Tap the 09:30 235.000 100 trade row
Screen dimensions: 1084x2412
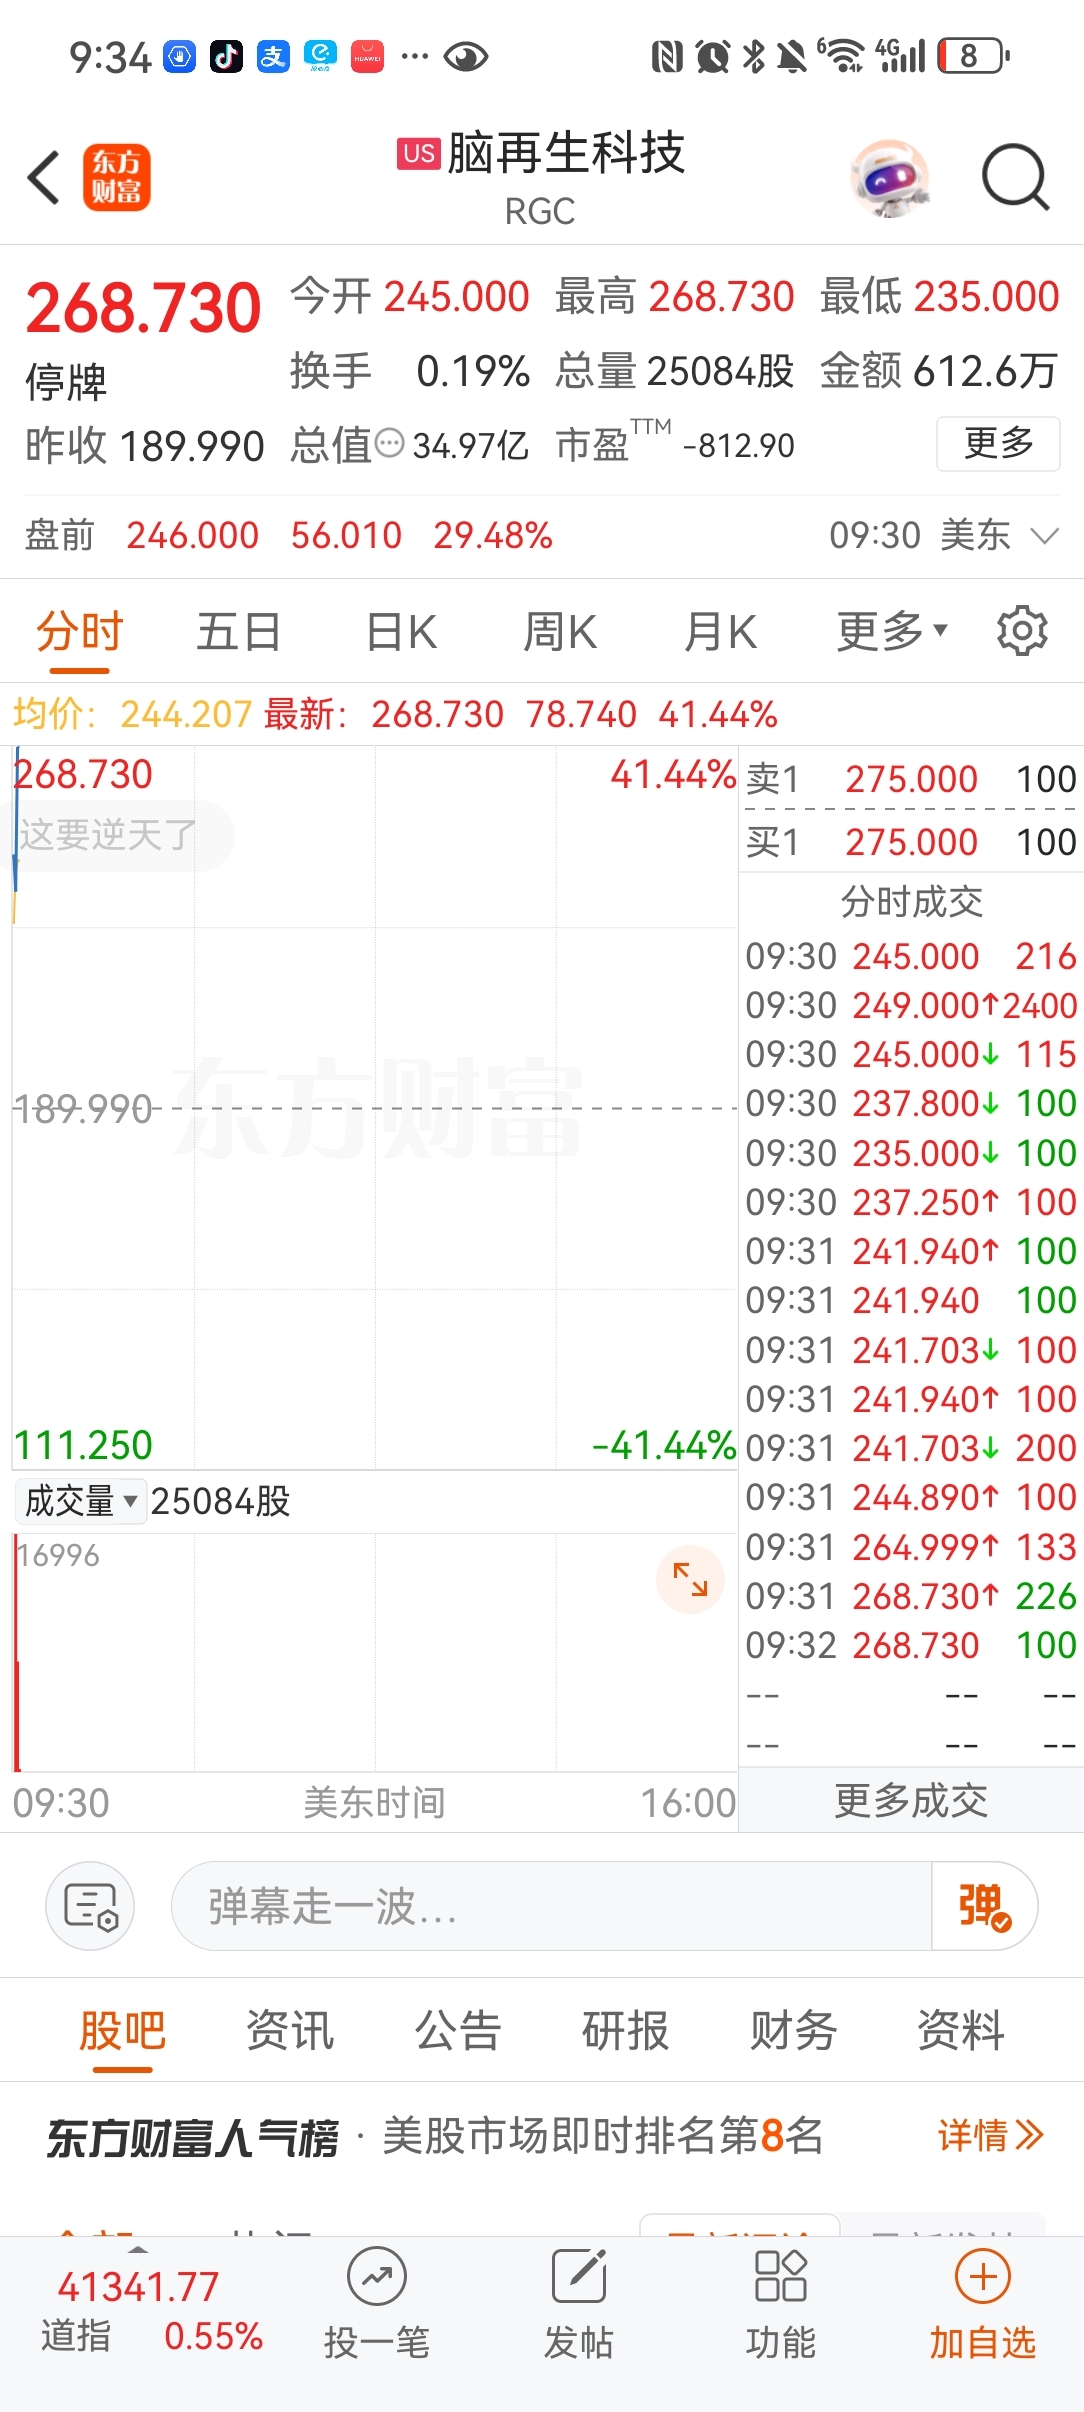911,1153
